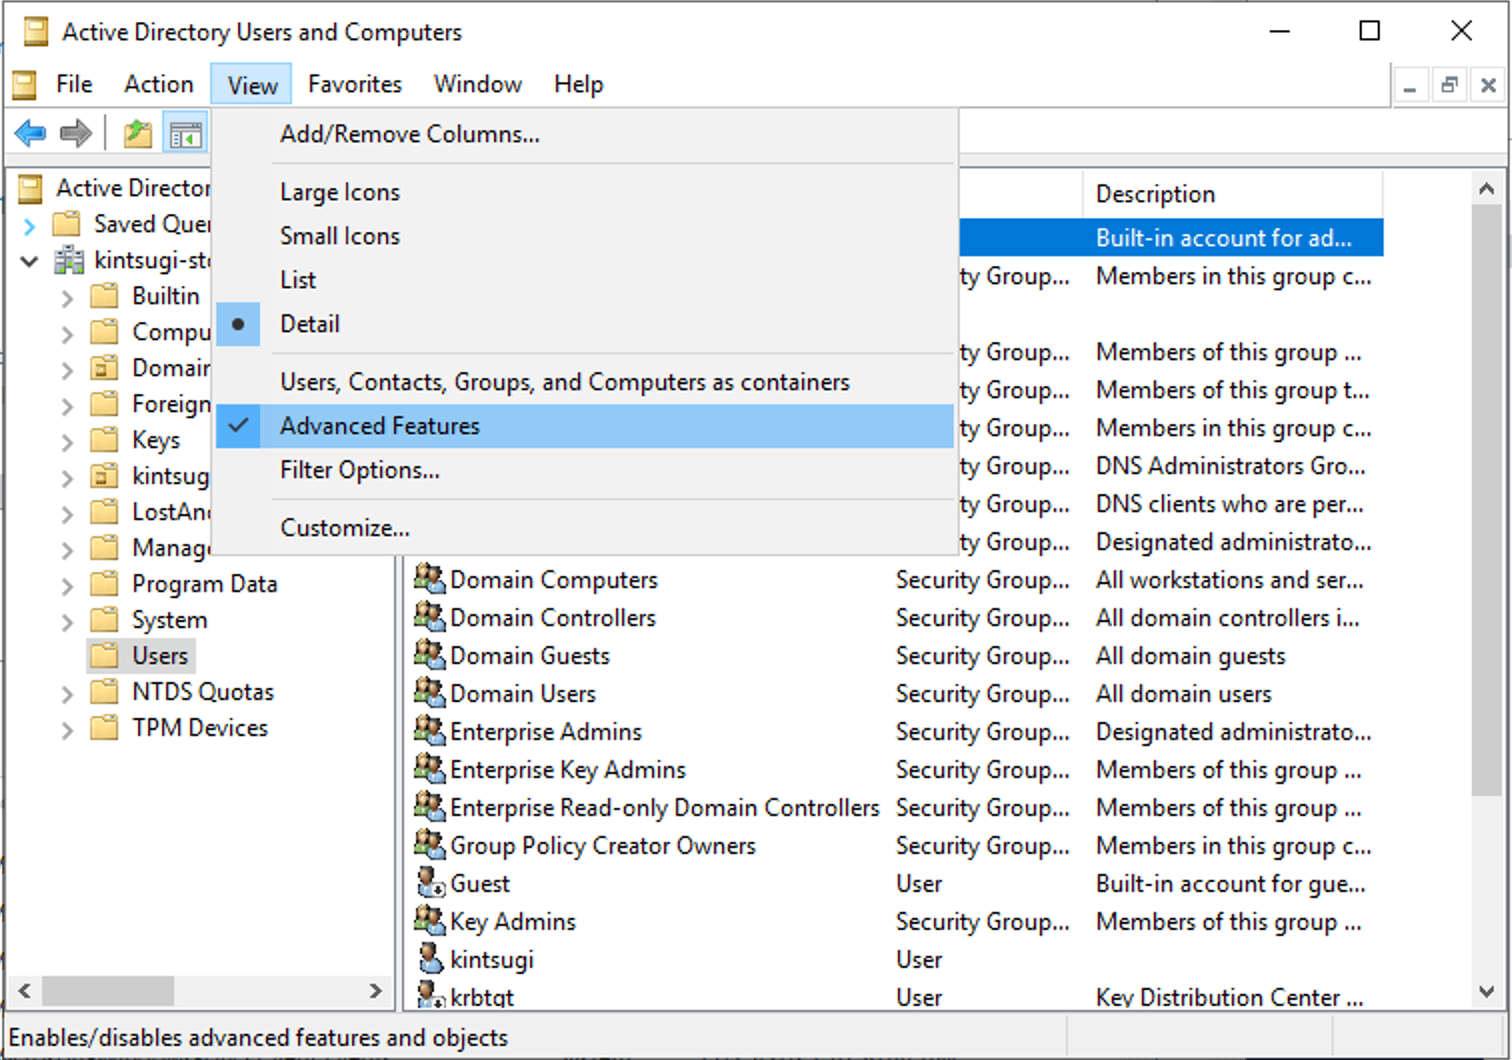The width and height of the screenshot is (1512, 1060).
Task: Switch to List view
Action: point(585,280)
